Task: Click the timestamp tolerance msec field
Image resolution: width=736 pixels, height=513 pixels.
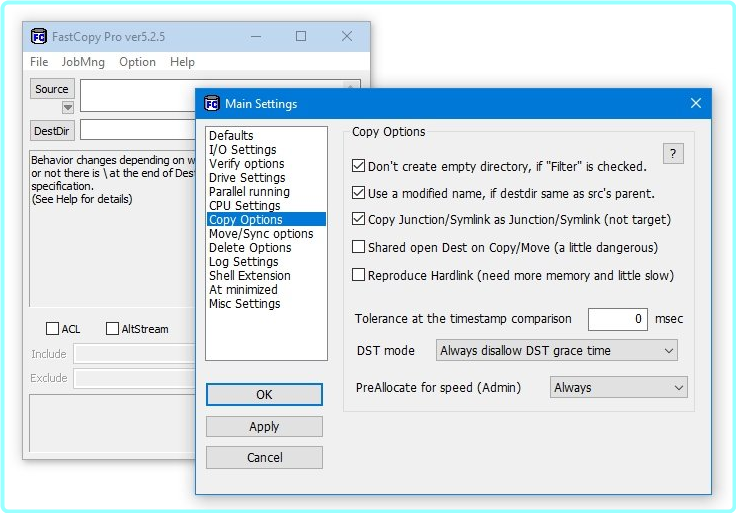Action: tap(617, 319)
